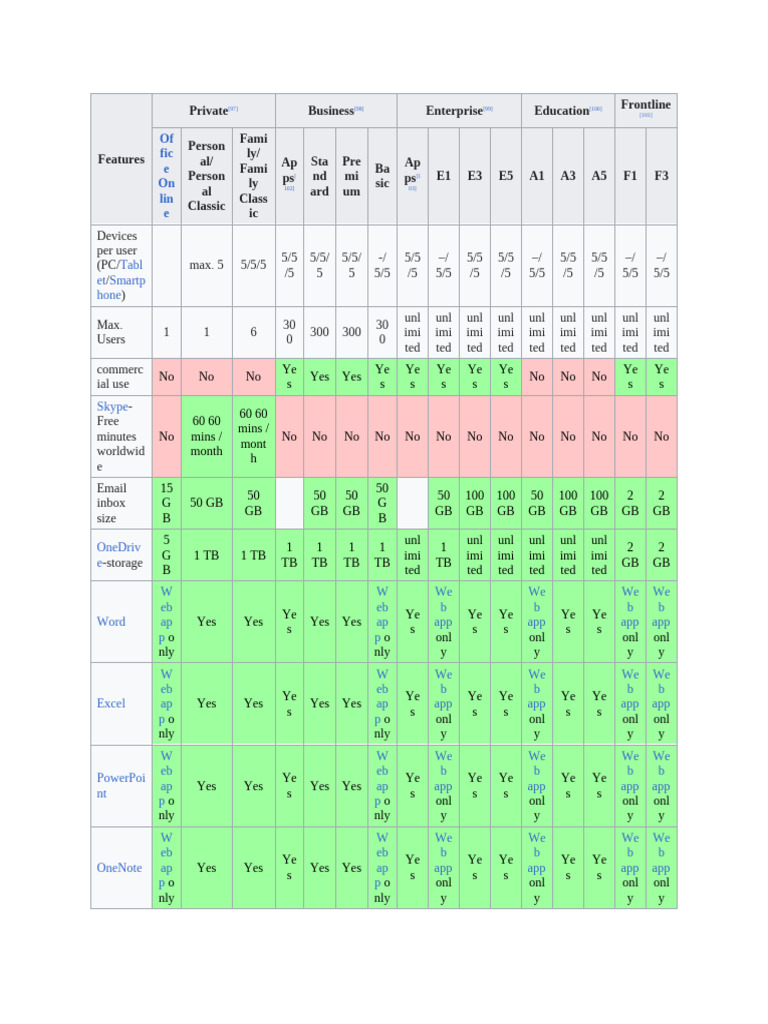This screenshot has width=768, height=1024.
Task: Click OneDrive '2 GB' under F1 column
Action: pyautogui.click(x=630, y=554)
